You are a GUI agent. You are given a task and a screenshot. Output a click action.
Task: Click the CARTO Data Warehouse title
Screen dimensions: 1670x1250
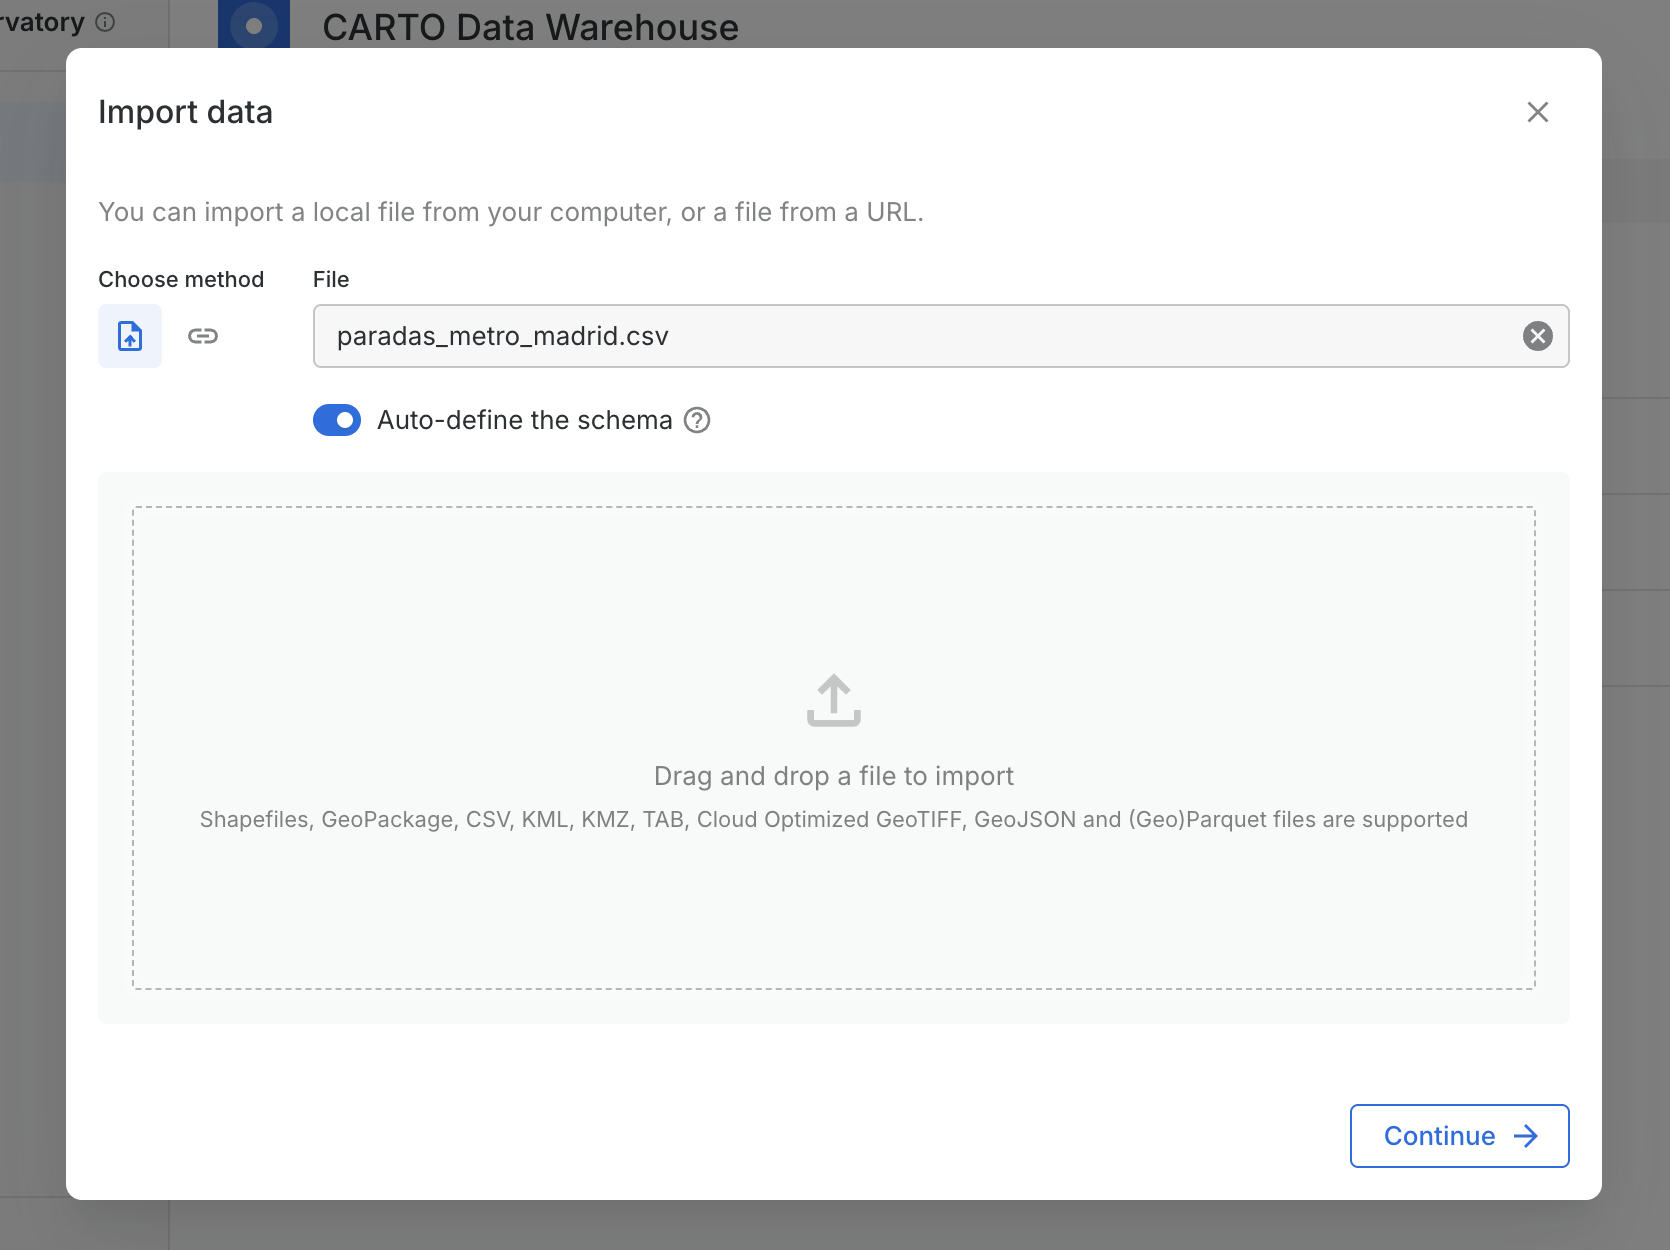coord(530,27)
